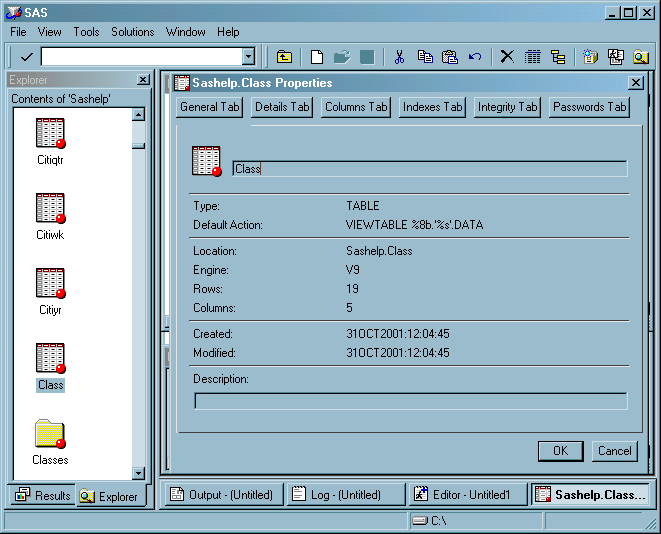661x534 pixels.
Task: Switch to the General Tab
Action: [x=210, y=107]
